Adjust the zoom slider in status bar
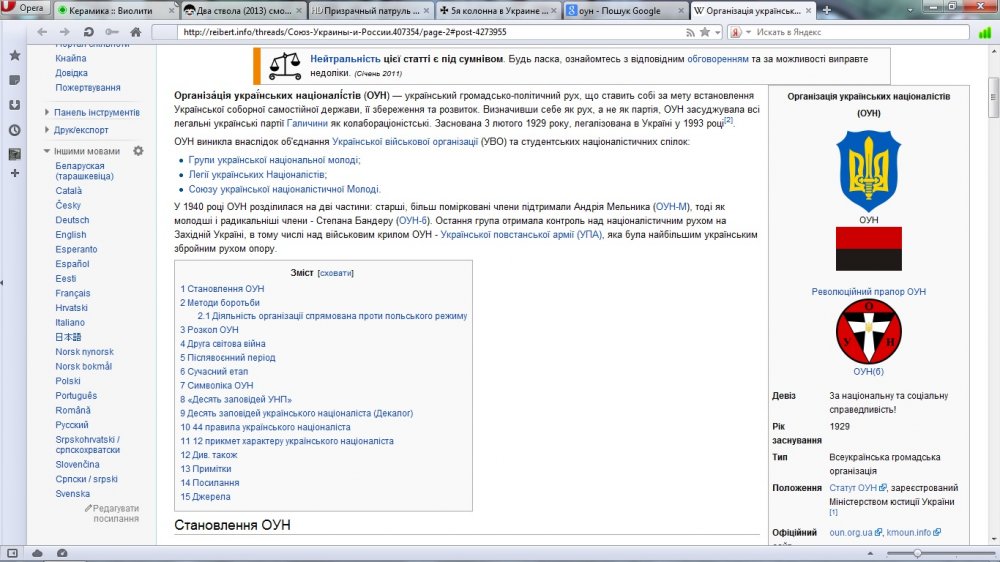Viewport: 1000px width, 562px height. click(941, 553)
